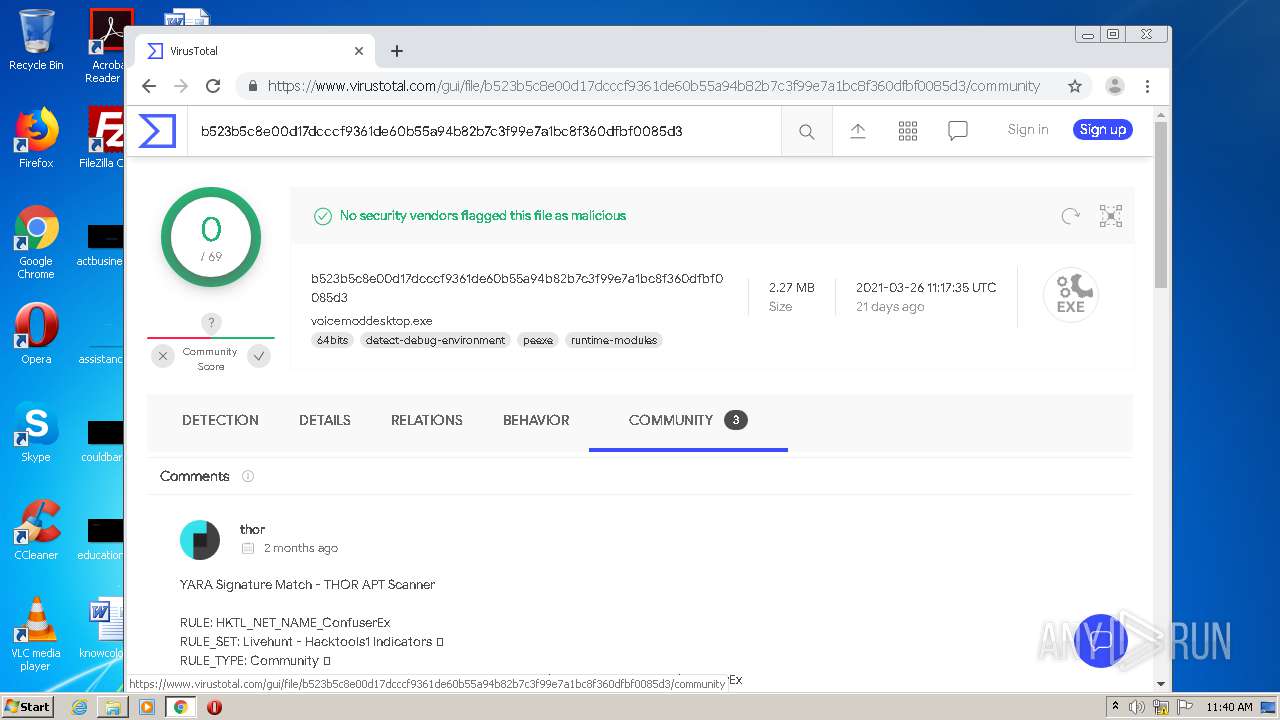Image resolution: width=1280 pixels, height=720 pixels.
Task: Click the RULE: HKTL_NET_NAME_ConfuserEx line
Action: coord(285,622)
